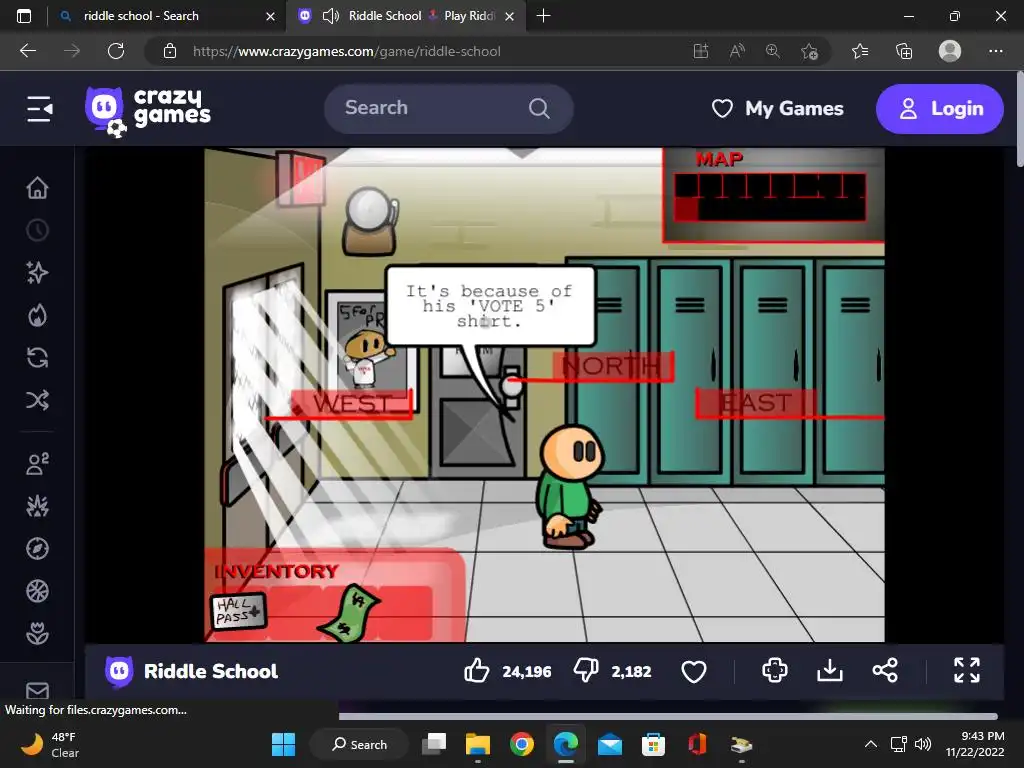1024x768 pixels.
Task: Click the page vertical scrollbar
Action: [x=1020, y=120]
